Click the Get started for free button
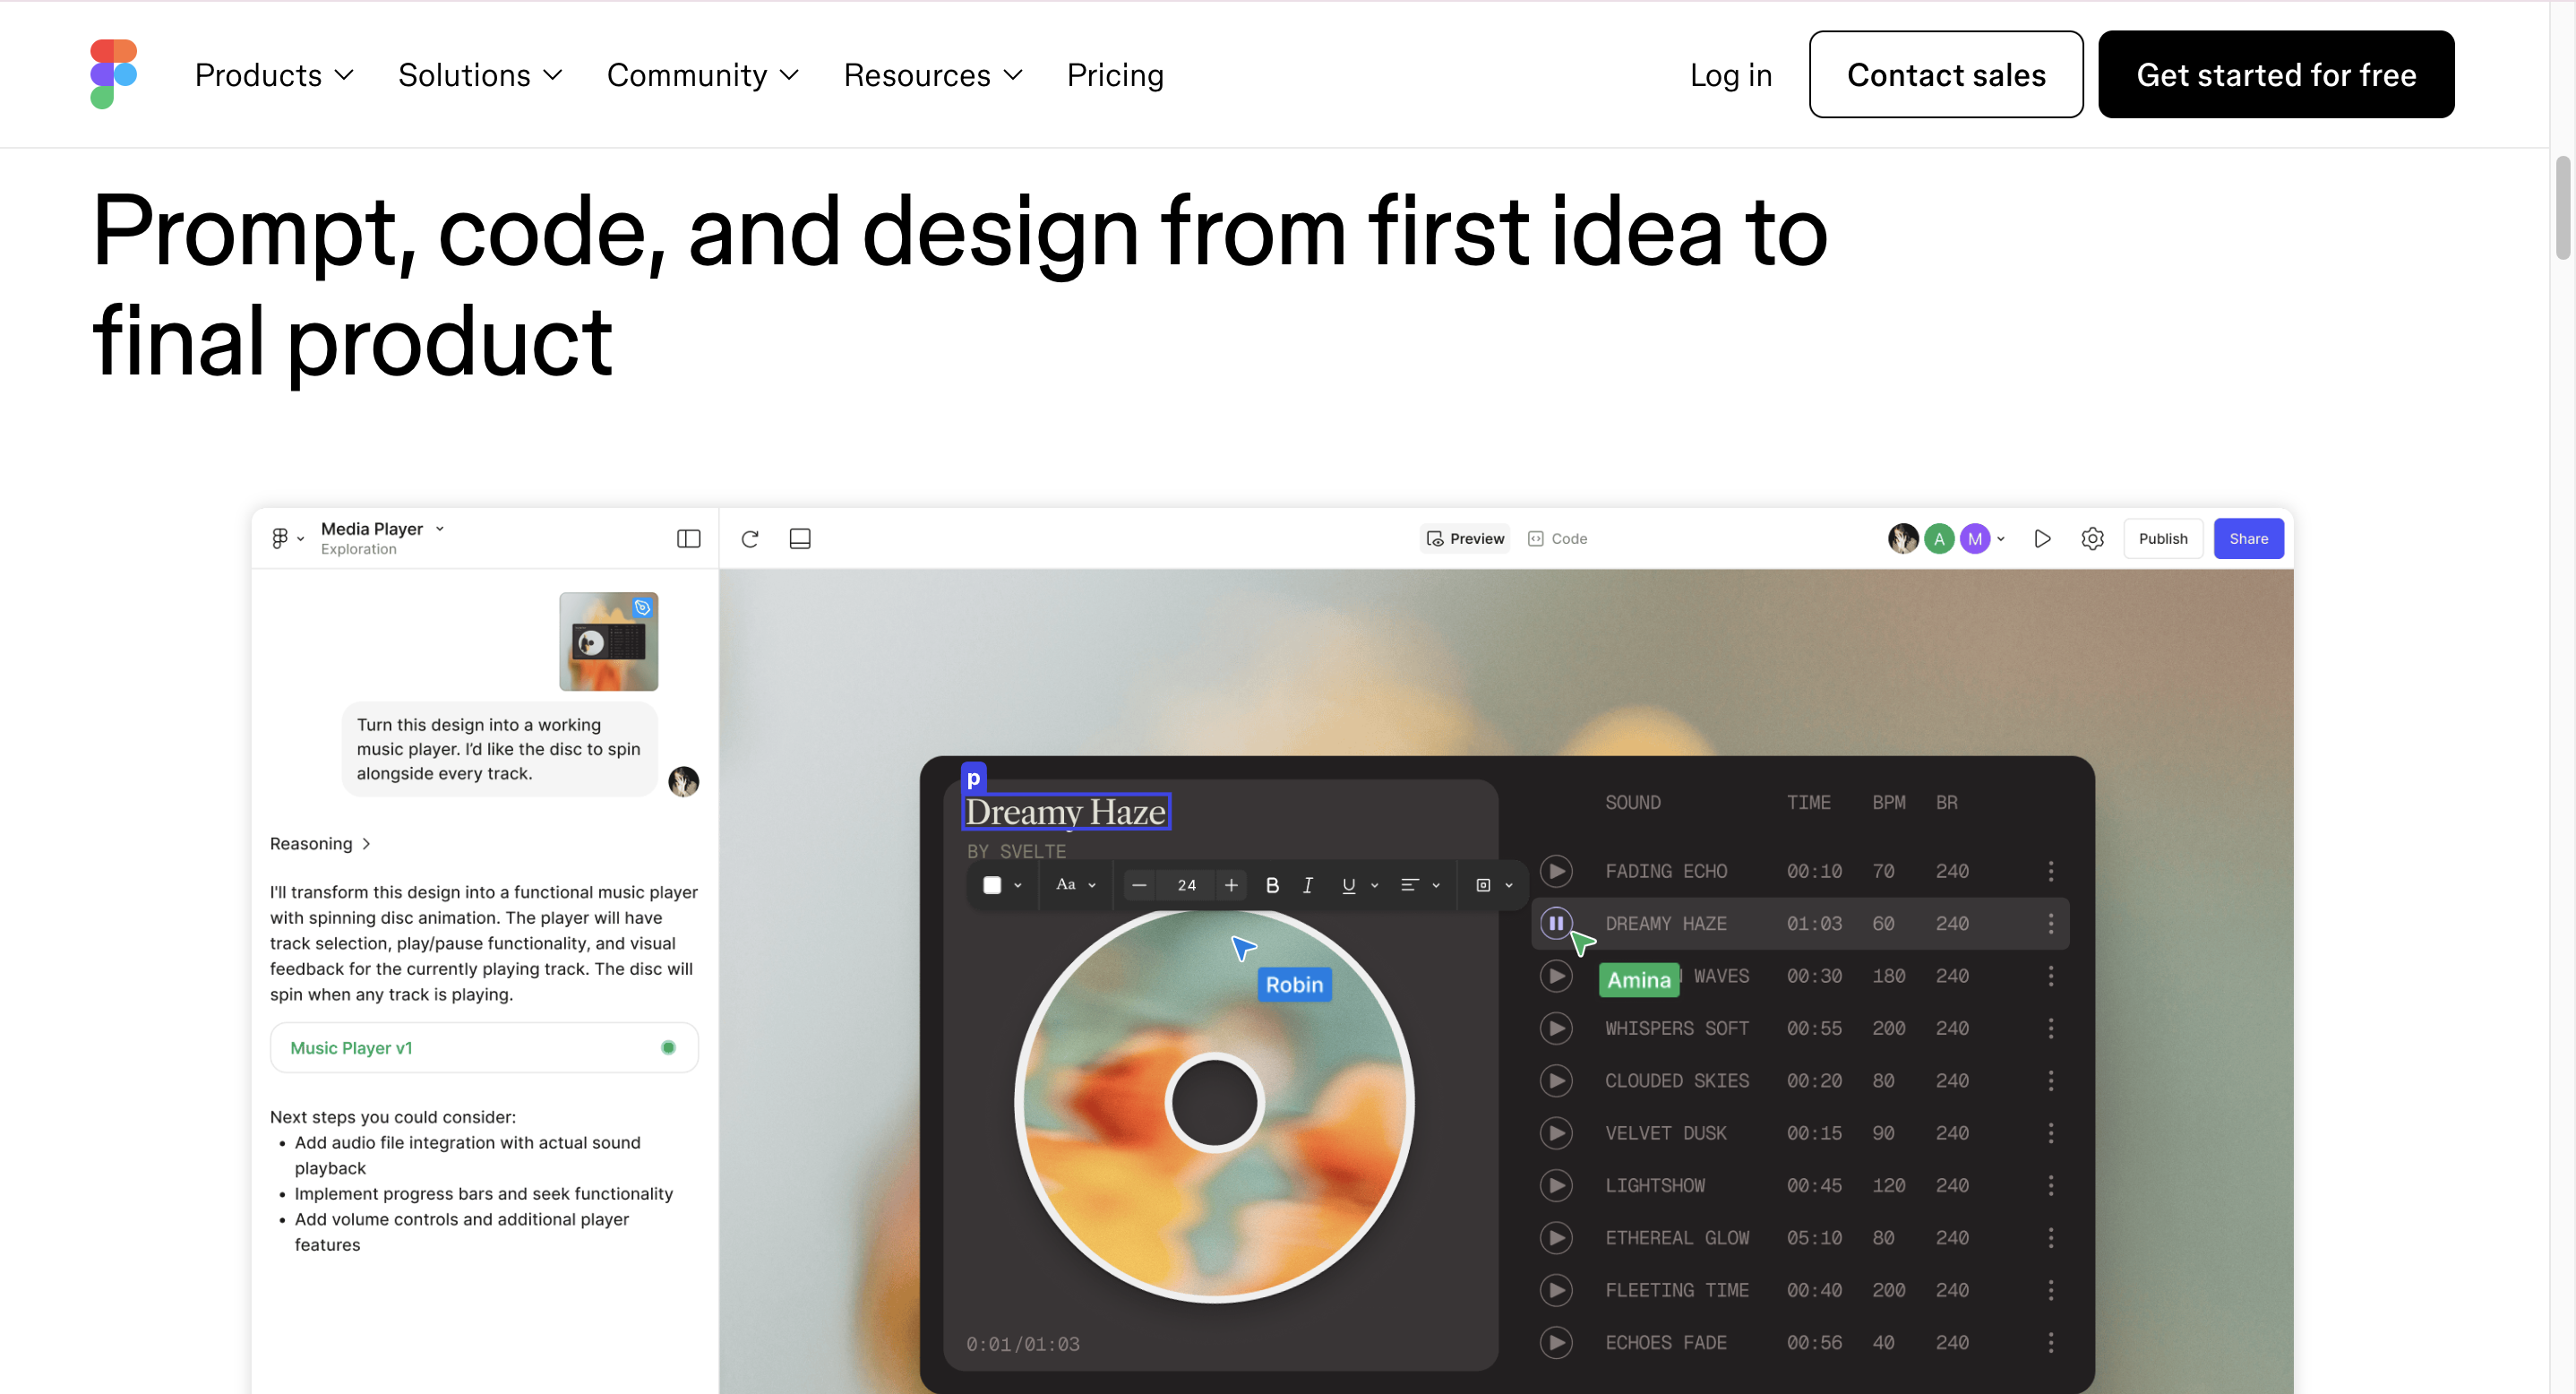The height and width of the screenshot is (1394, 2576). (2275, 75)
